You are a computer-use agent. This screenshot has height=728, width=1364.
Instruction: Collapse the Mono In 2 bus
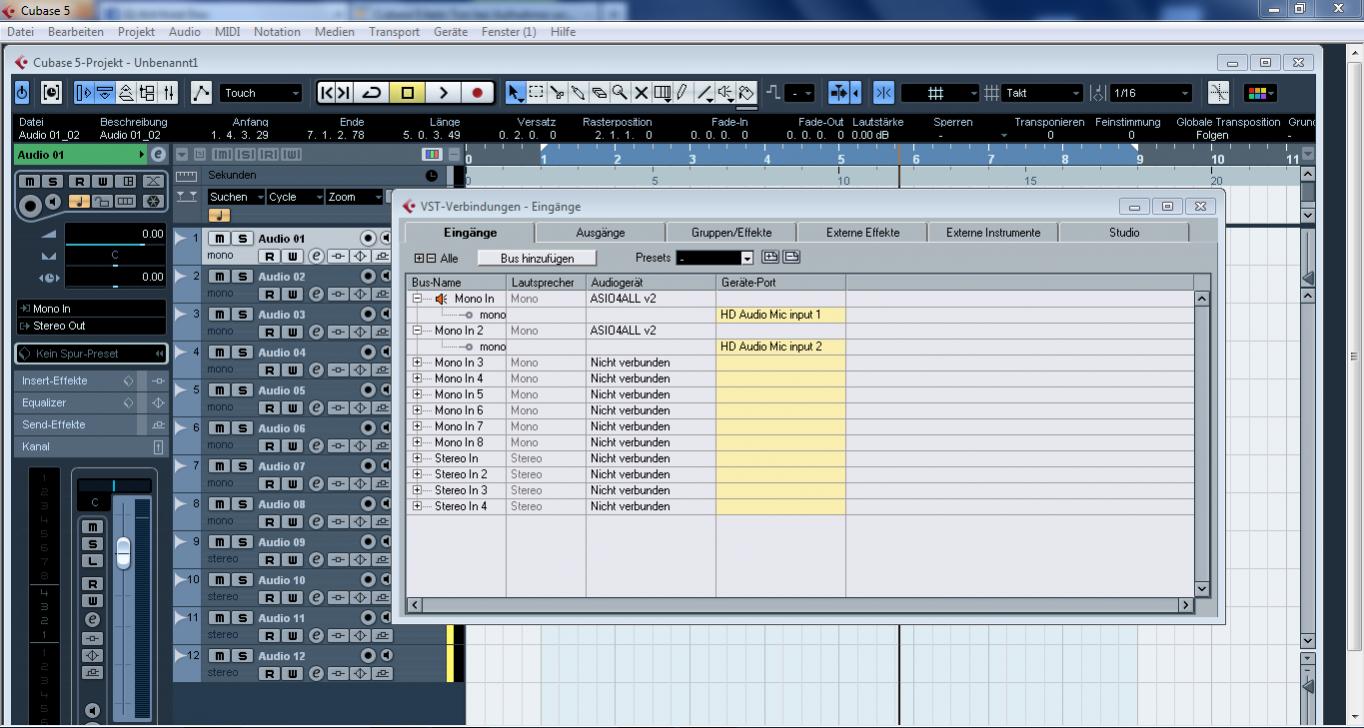(418, 330)
